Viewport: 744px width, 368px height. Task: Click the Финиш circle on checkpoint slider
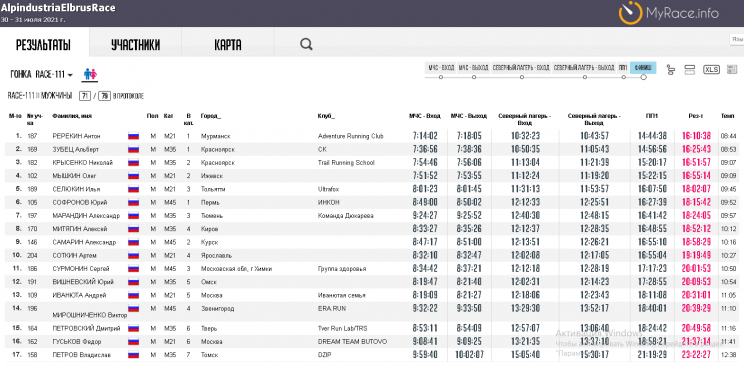[643, 77]
